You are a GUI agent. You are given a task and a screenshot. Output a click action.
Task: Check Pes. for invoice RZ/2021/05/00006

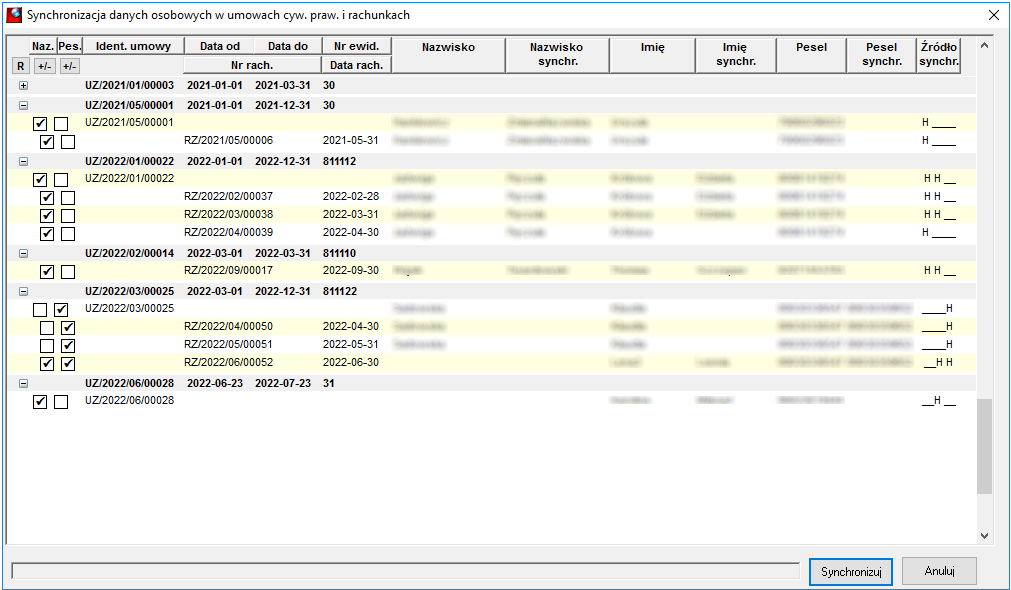coord(68,141)
